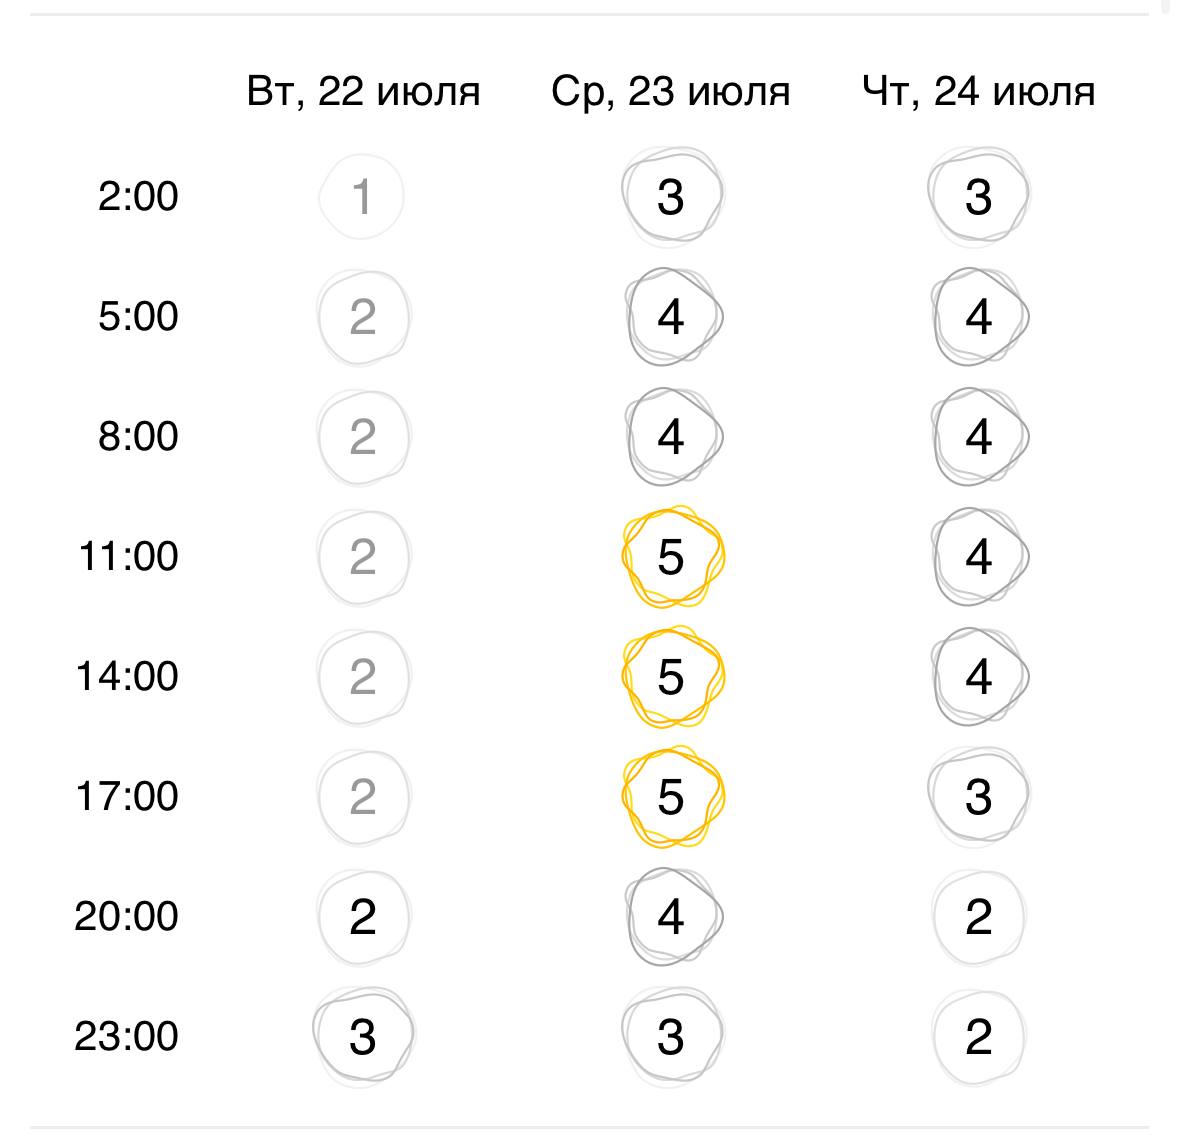
Task: Click the yellow 5 icon at 17:00 Wednesday
Action: pyautogui.click(x=673, y=797)
